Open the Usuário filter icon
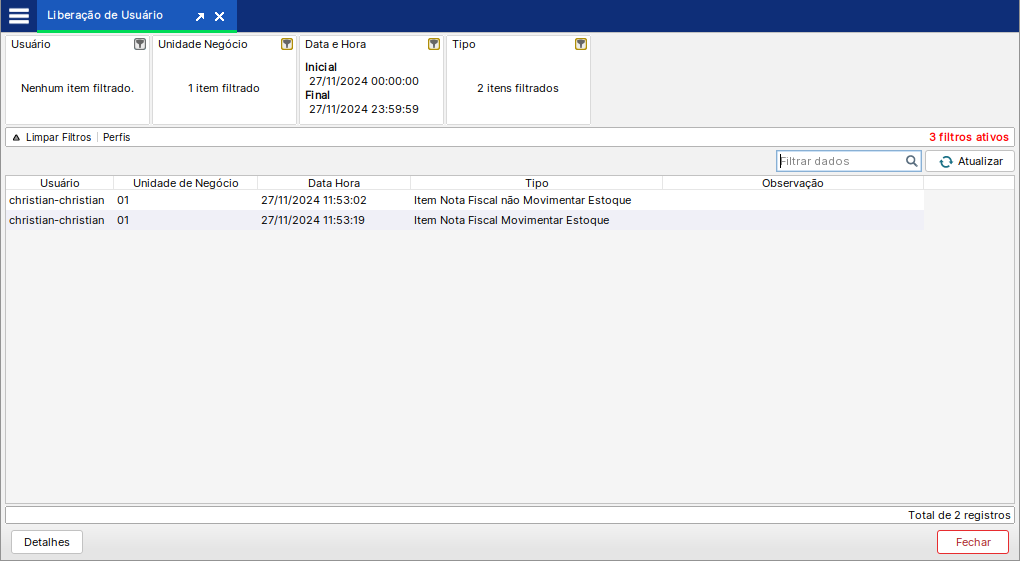 point(140,44)
